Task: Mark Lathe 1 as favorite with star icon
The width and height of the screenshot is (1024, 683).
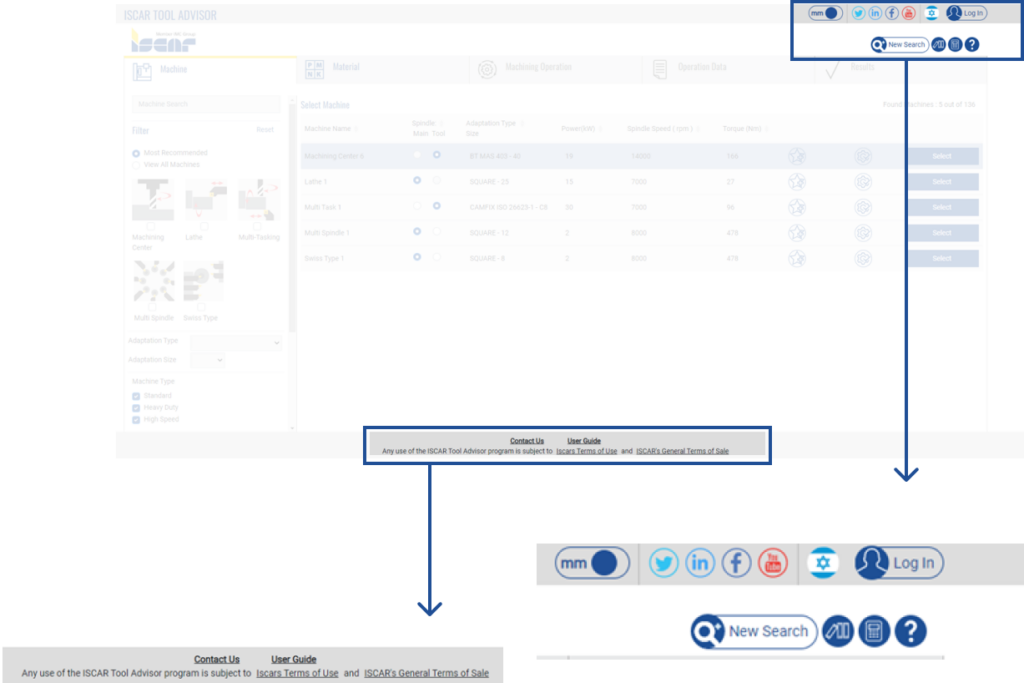Action: coord(797,182)
